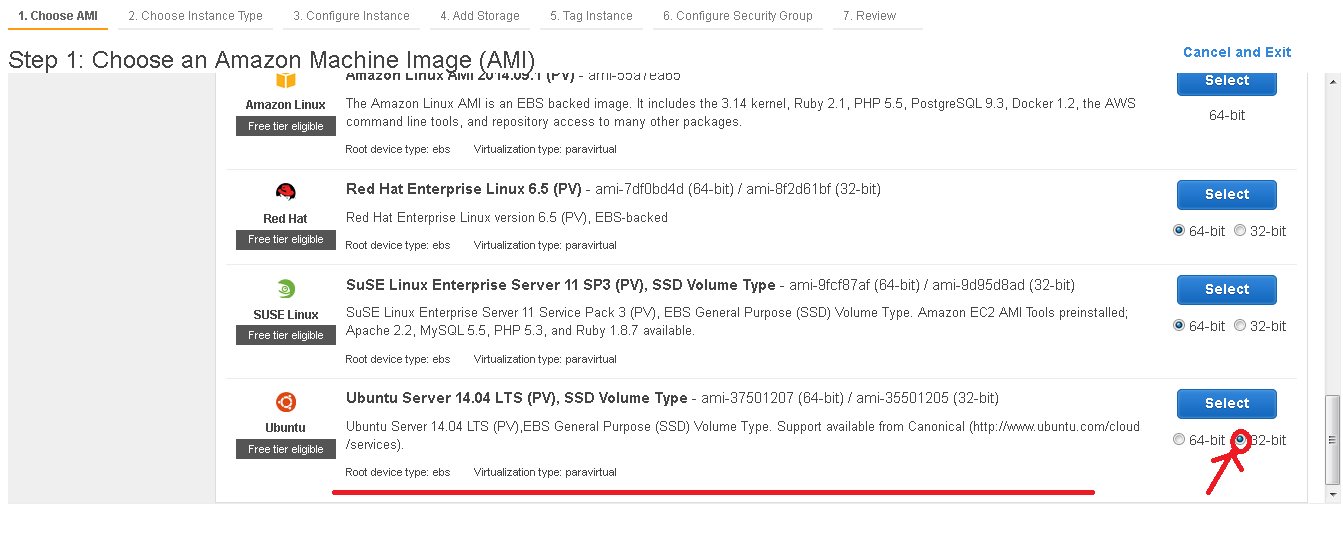The width and height of the screenshot is (1343, 554).
Task: Click Select for Red Hat Enterprise Linux
Action: [1227, 194]
